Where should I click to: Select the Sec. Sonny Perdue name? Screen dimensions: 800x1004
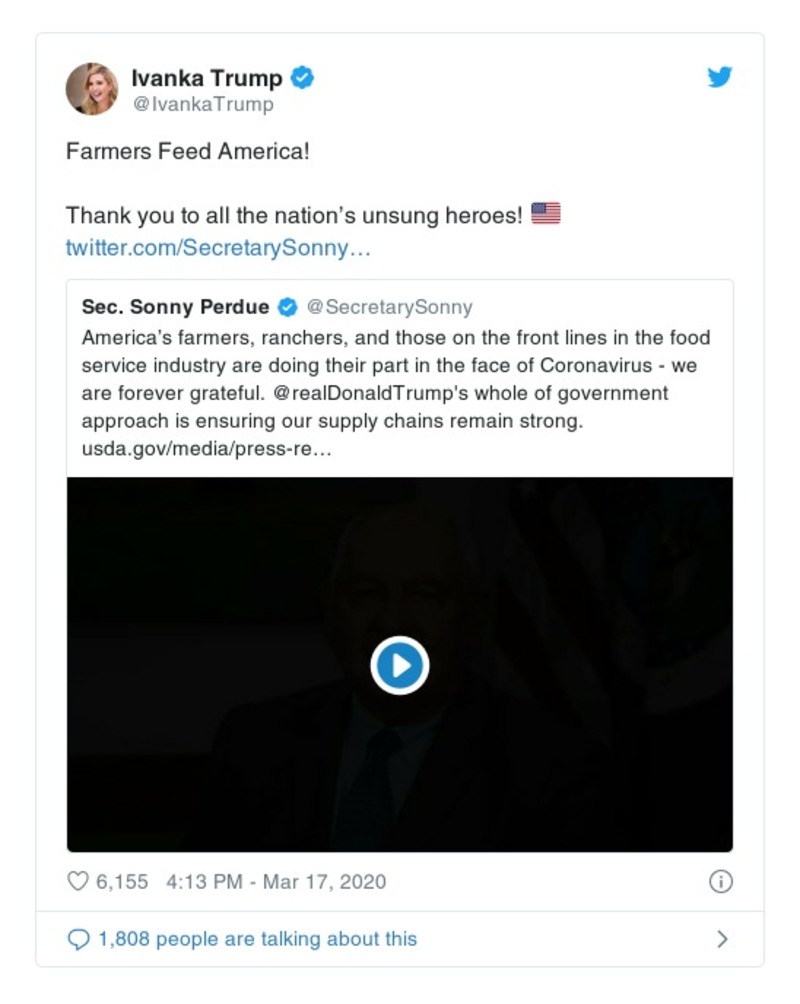click(x=175, y=307)
